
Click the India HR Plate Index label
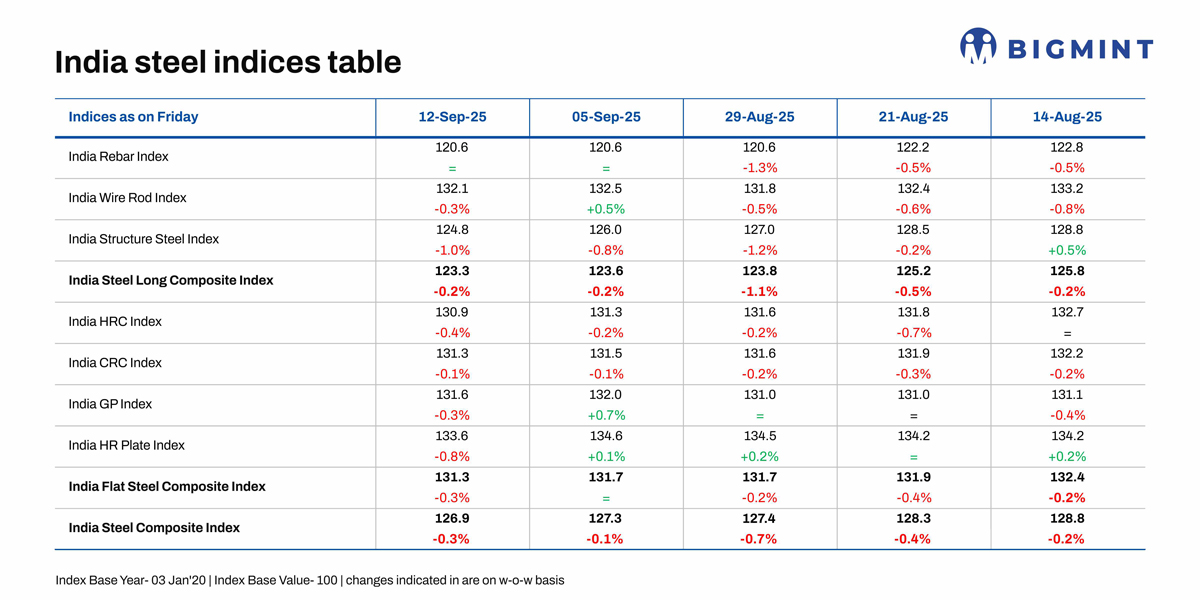pos(127,445)
